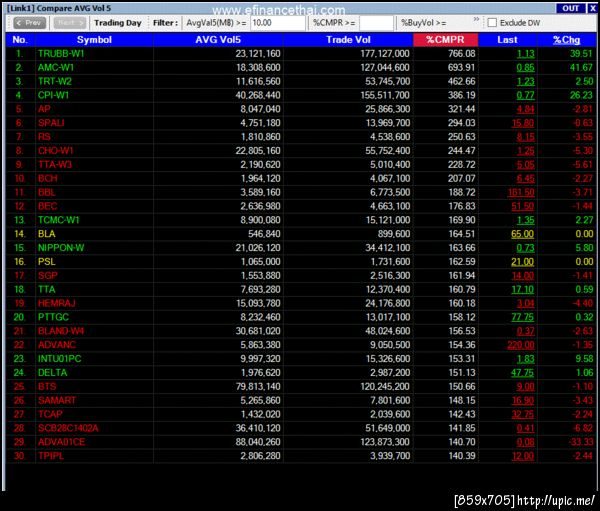Select the AMC-W1 symbol
The height and width of the screenshot is (511, 600).
tap(56, 67)
